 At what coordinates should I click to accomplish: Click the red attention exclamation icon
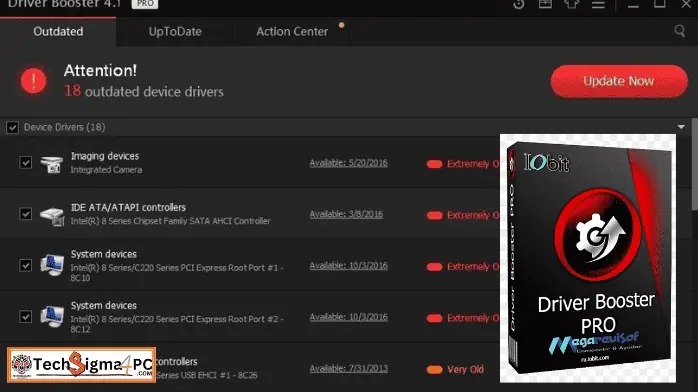[x=33, y=81]
